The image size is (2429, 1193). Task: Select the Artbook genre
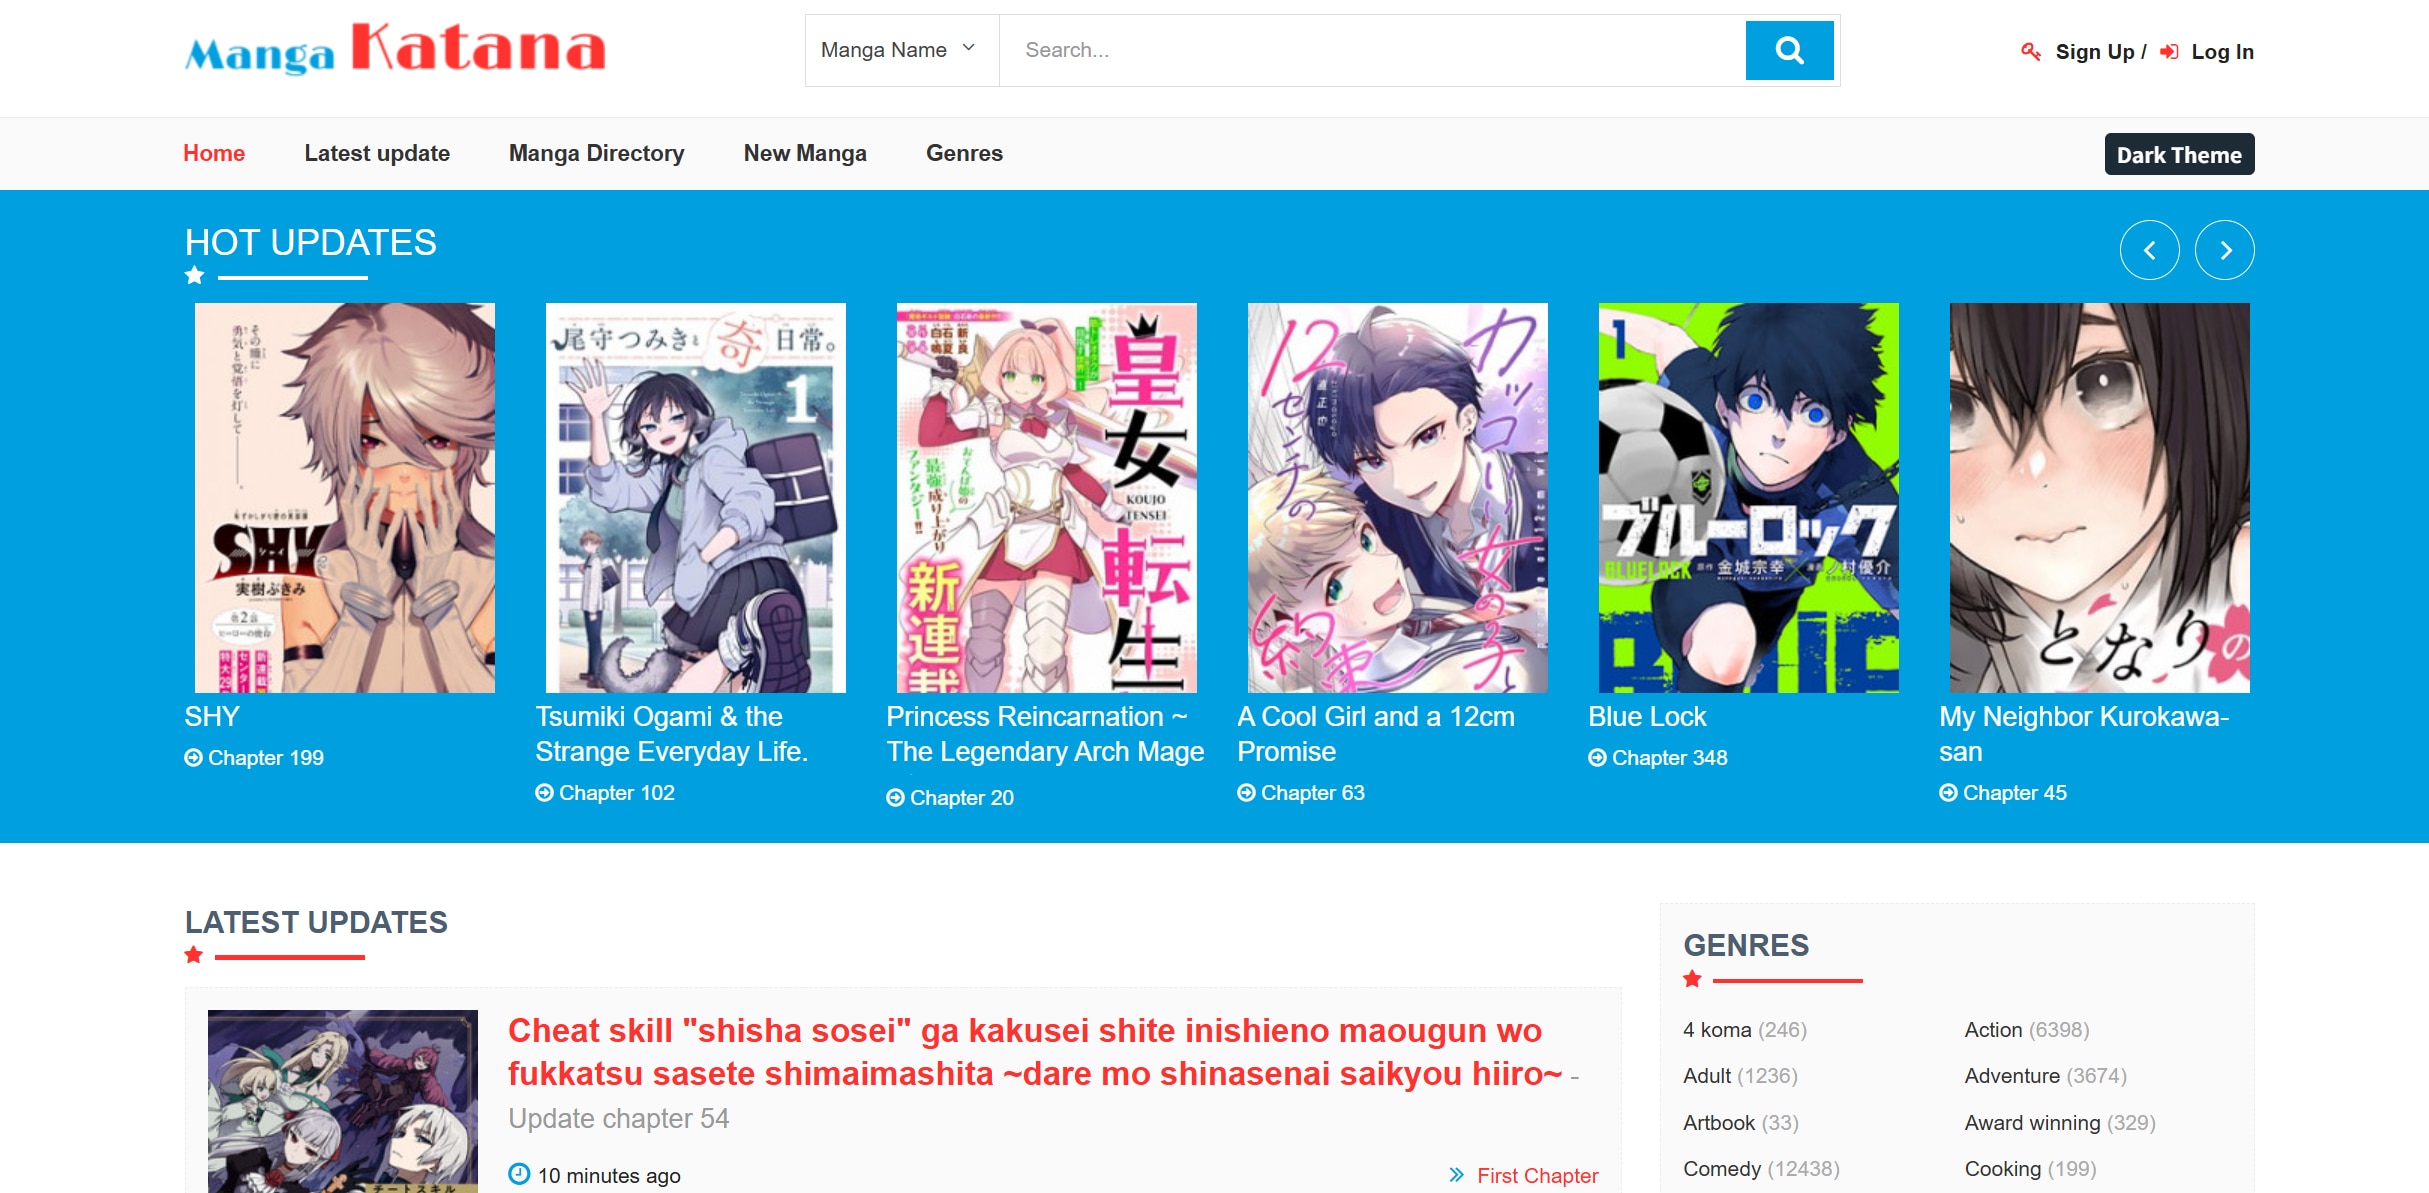(1719, 1123)
